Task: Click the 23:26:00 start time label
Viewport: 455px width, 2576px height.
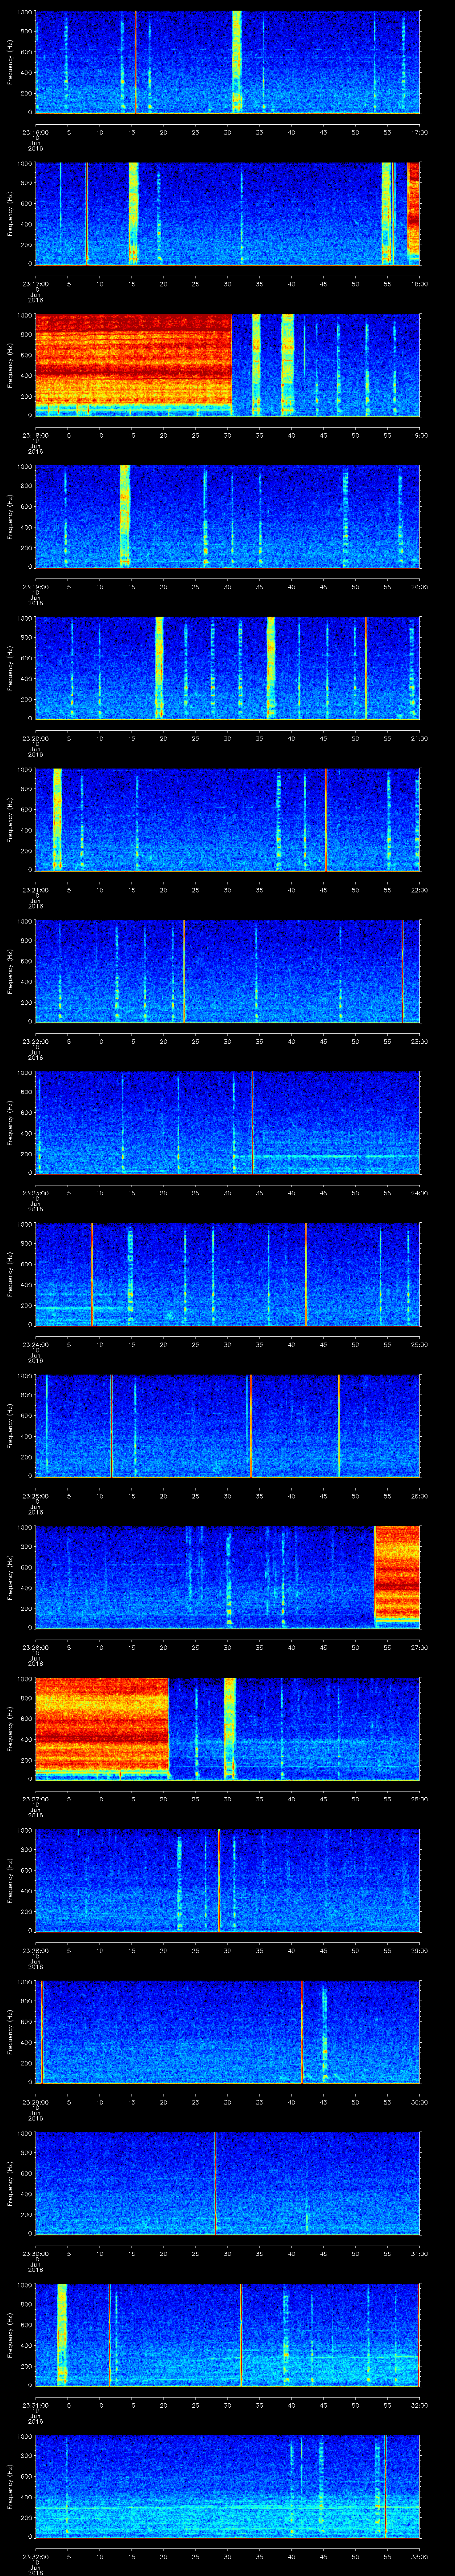Action: (35, 1647)
